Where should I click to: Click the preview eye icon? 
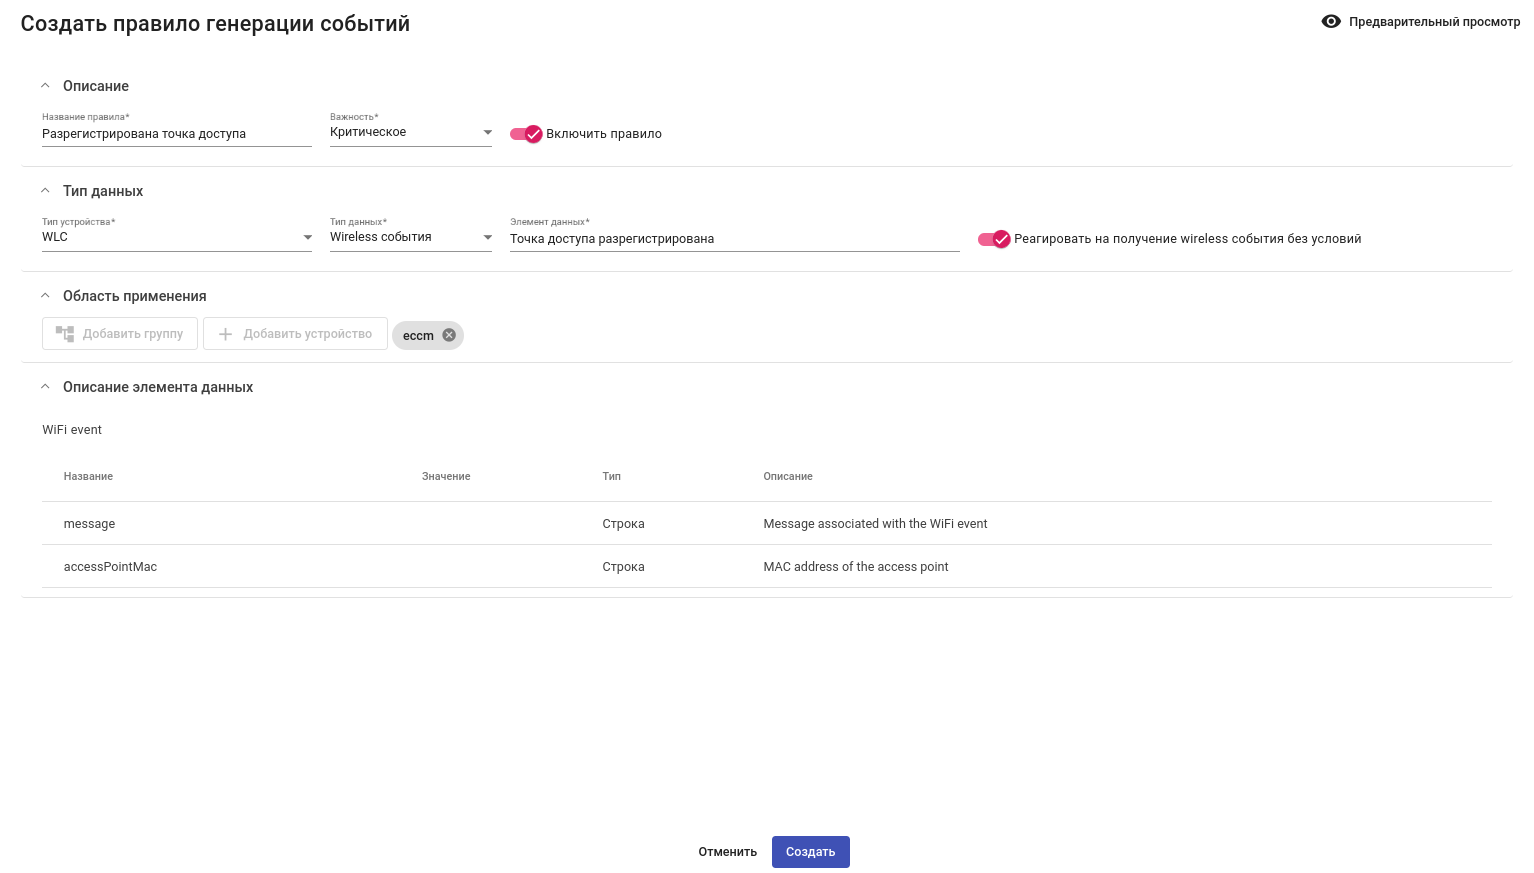(1330, 21)
